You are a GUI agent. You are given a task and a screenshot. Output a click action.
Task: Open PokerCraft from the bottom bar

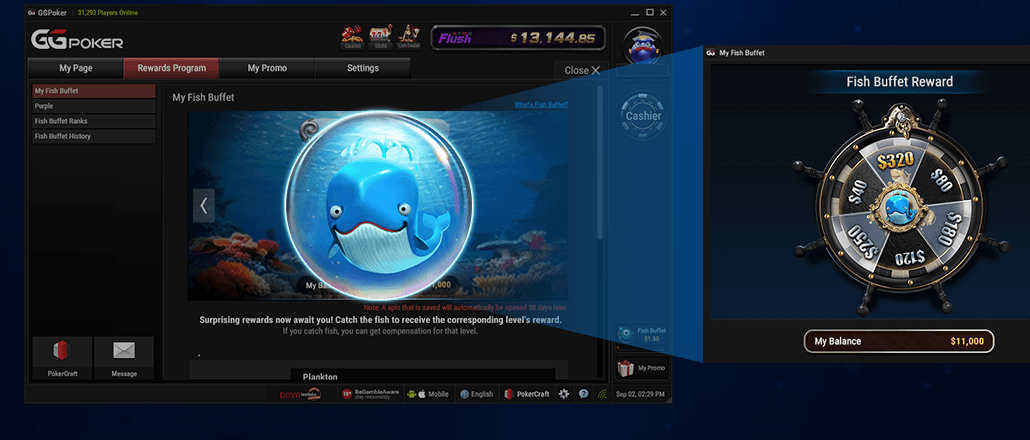527,394
